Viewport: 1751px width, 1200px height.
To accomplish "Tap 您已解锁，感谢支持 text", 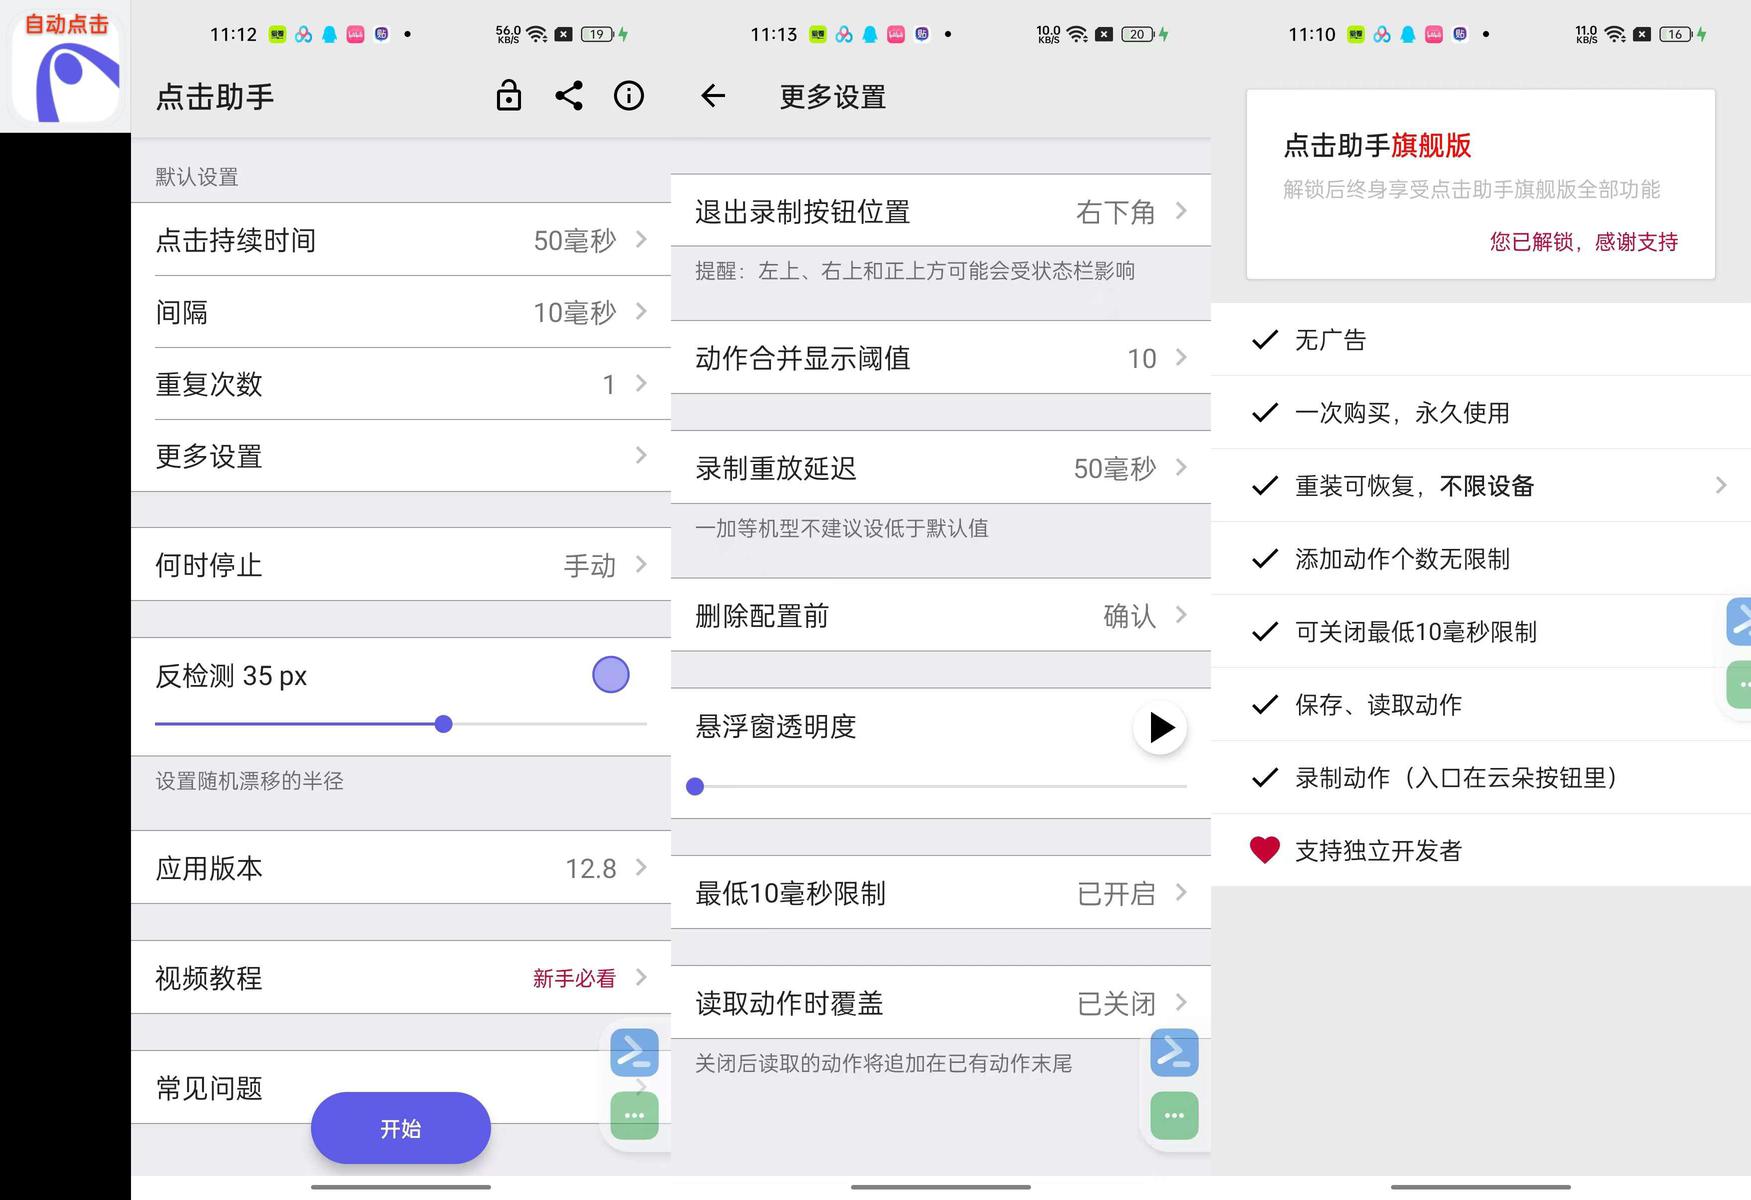I will [x=1584, y=241].
